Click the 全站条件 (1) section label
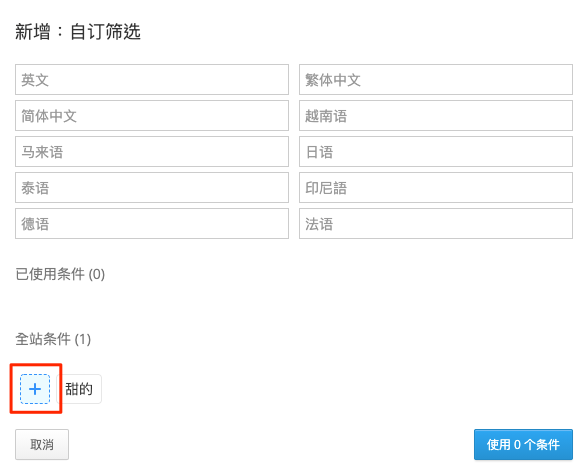 coord(53,339)
